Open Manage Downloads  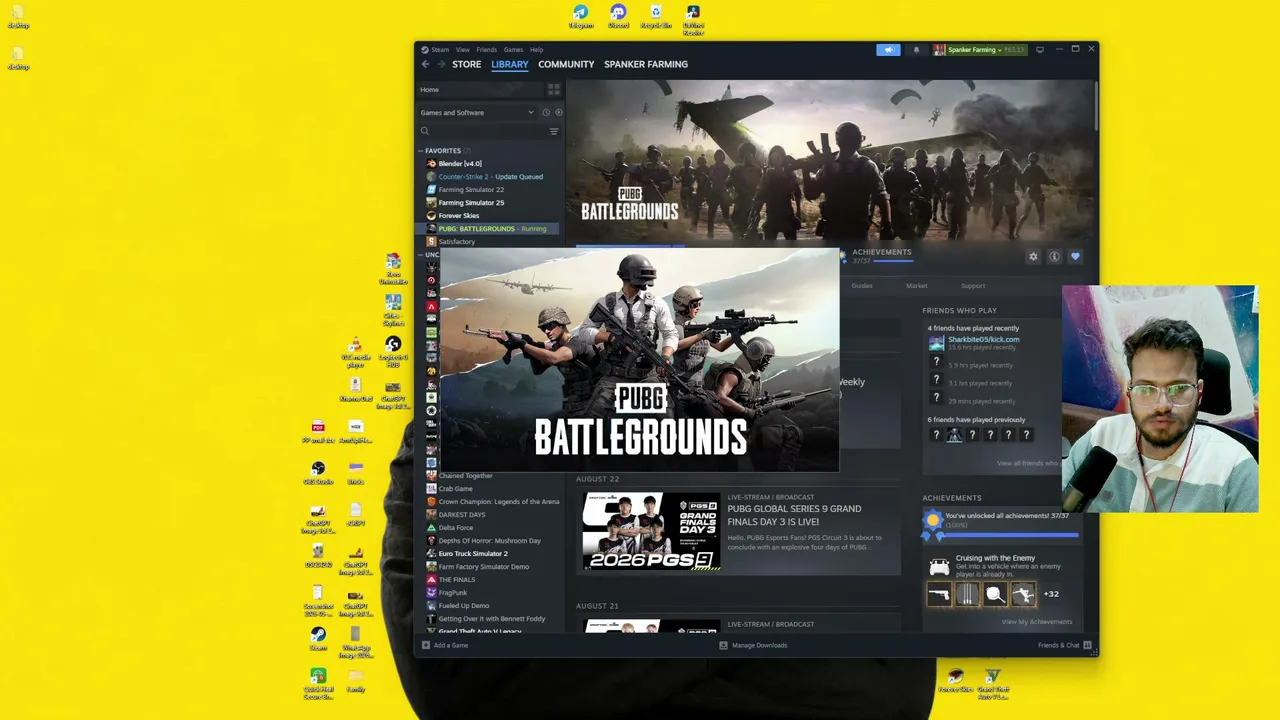[x=754, y=646]
